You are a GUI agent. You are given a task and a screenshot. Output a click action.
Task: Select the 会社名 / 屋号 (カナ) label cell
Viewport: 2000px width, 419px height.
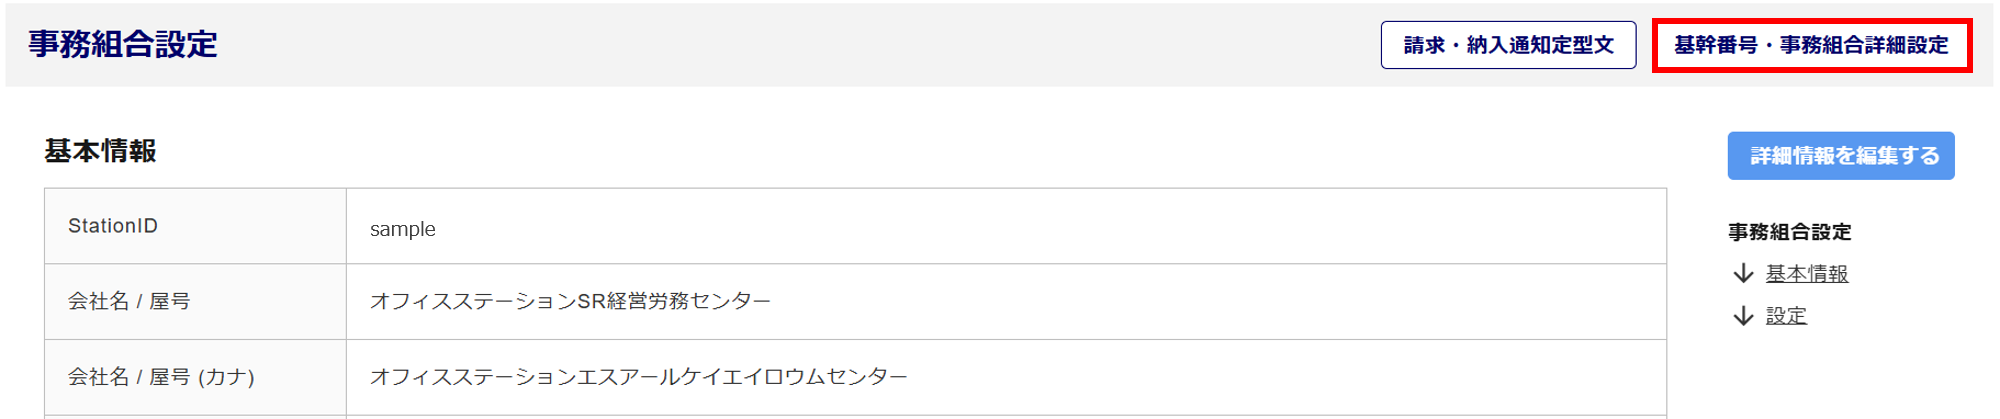(161, 377)
